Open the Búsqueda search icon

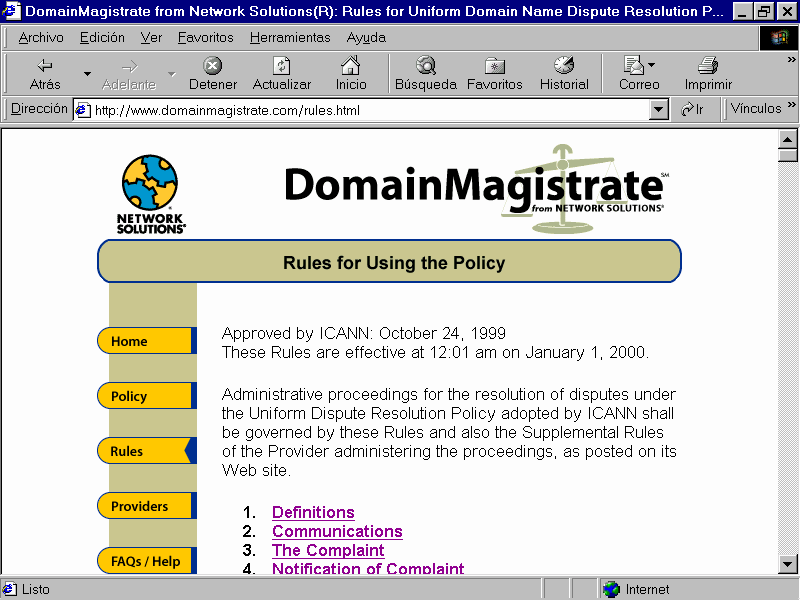426,66
